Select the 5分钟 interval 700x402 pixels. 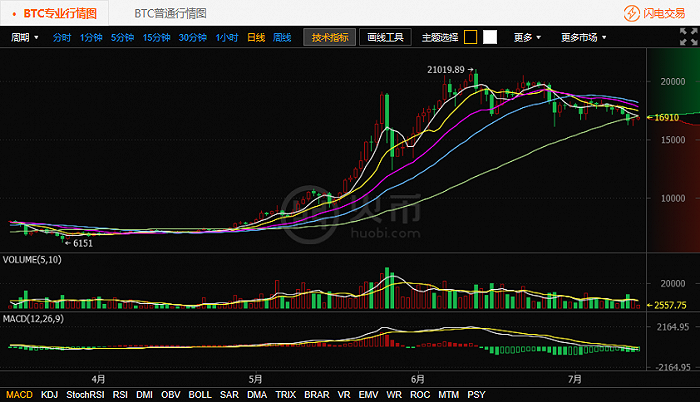pyautogui.click(x=122, y=38)
